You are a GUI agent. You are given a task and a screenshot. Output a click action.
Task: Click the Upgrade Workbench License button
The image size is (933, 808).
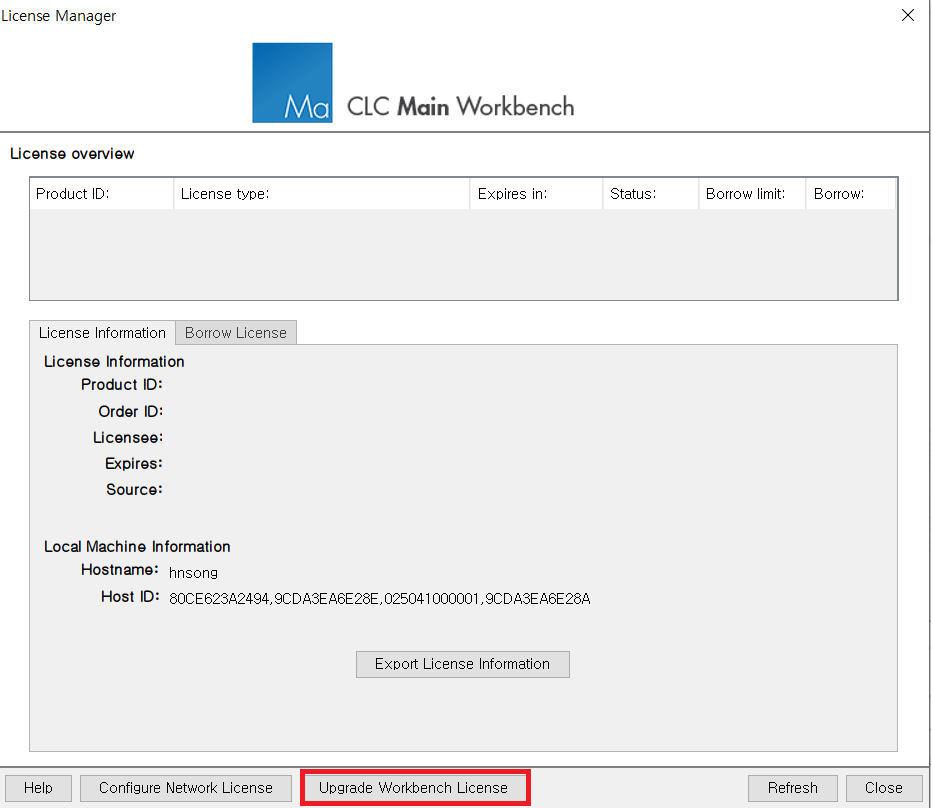tap(415, 788)
